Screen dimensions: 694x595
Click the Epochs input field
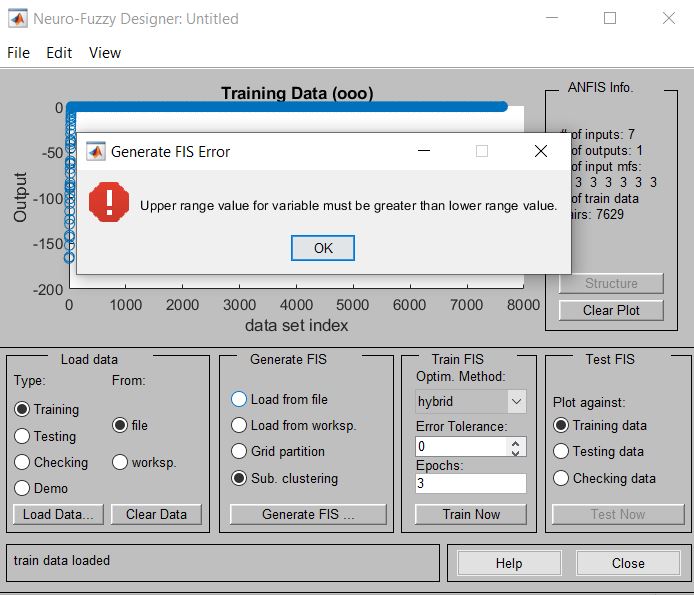click(471, 483)
